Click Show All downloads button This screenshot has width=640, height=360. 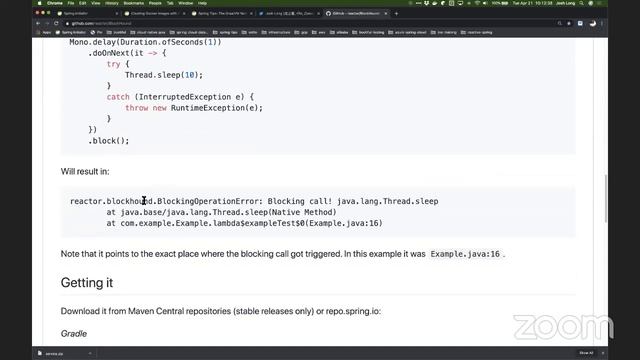(586, 353)
